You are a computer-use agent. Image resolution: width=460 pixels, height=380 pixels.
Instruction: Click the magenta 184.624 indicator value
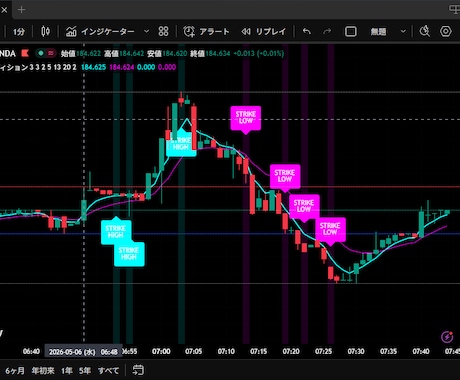pyautogui.click(x=122, y=67)
